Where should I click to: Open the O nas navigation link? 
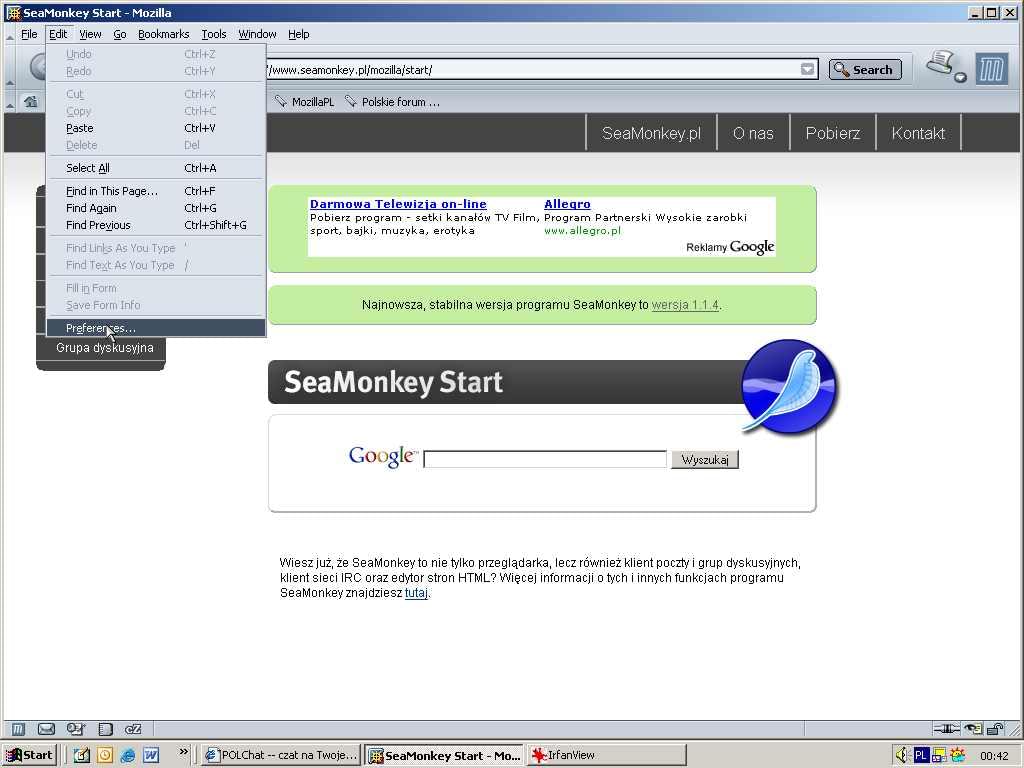pyautogui.click(x=753, y=133)
